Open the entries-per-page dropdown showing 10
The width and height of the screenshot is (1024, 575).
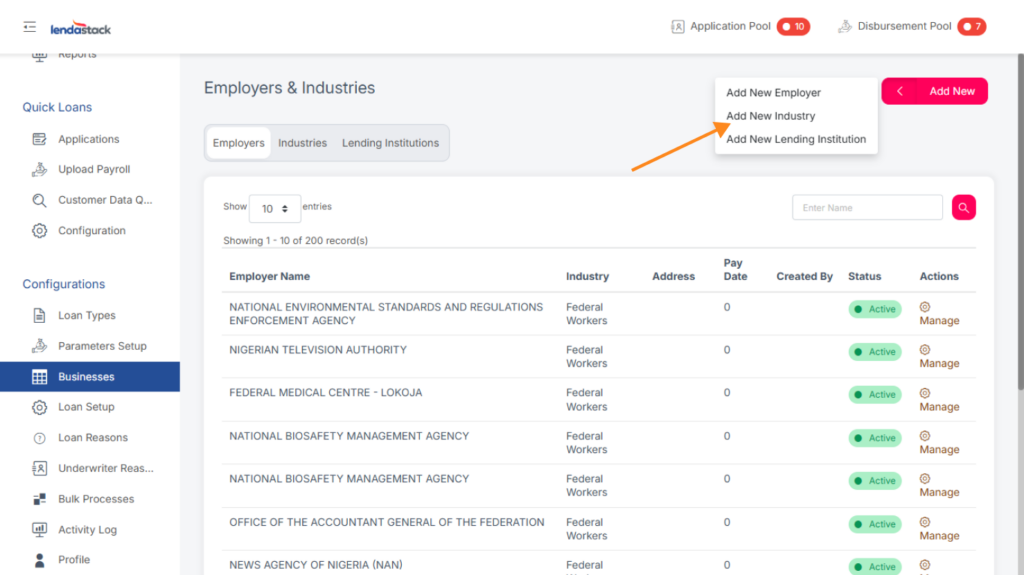(274, 209)
